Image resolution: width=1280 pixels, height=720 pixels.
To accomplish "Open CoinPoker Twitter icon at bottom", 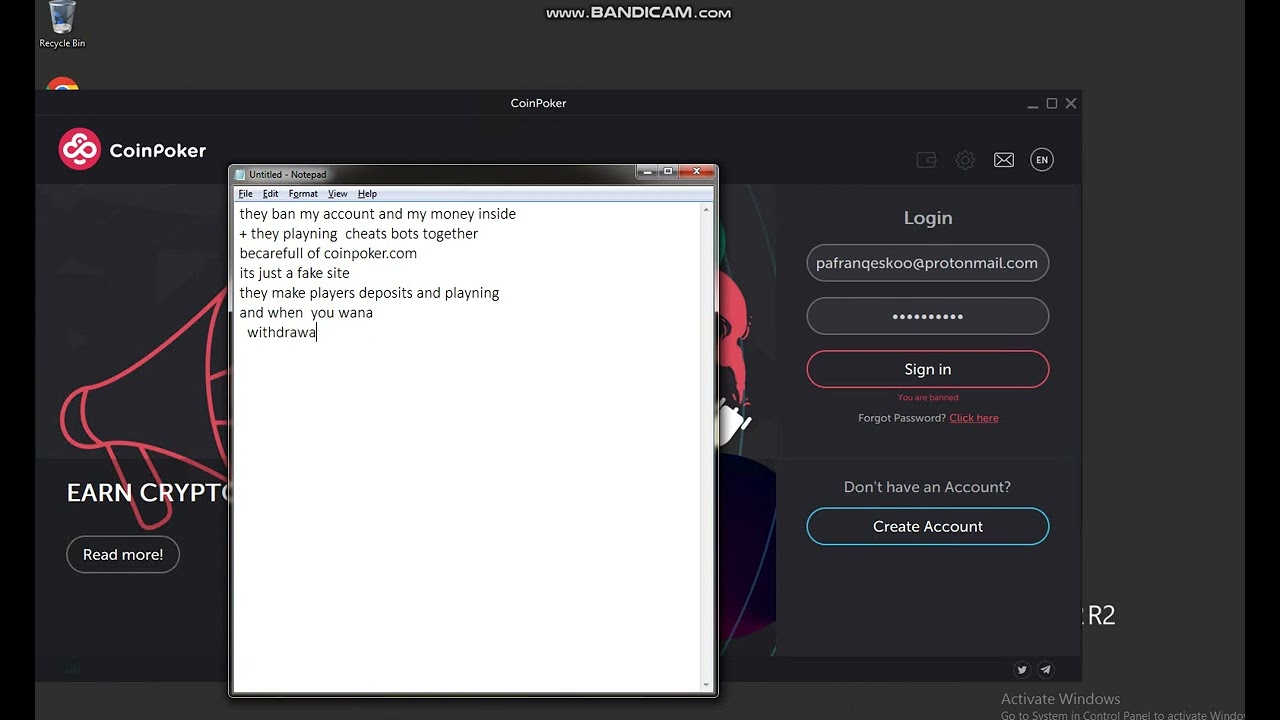I will 1021,670.
